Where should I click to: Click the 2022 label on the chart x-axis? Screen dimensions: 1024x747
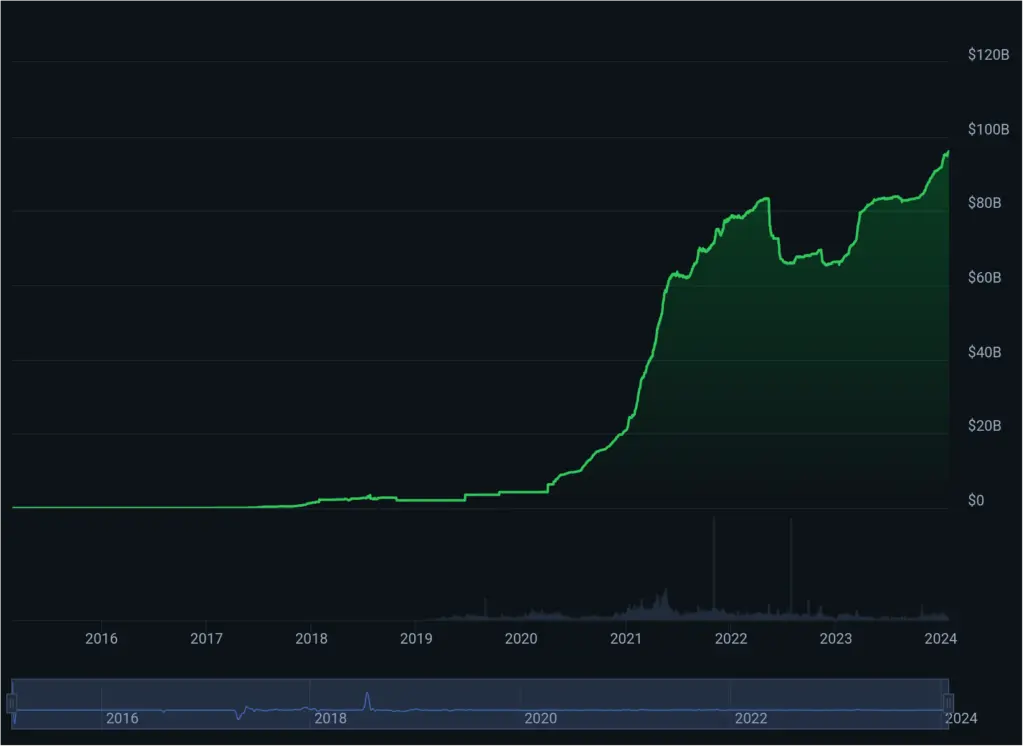pos(731,638)
